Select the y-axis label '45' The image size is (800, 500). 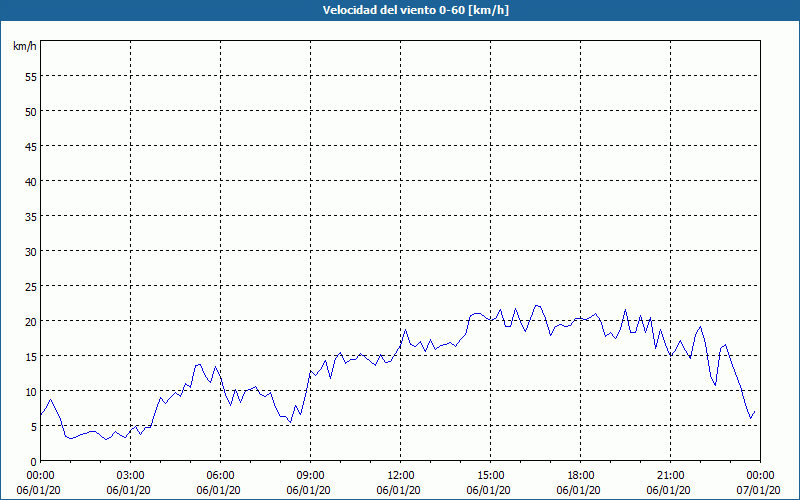click(31, 146)
